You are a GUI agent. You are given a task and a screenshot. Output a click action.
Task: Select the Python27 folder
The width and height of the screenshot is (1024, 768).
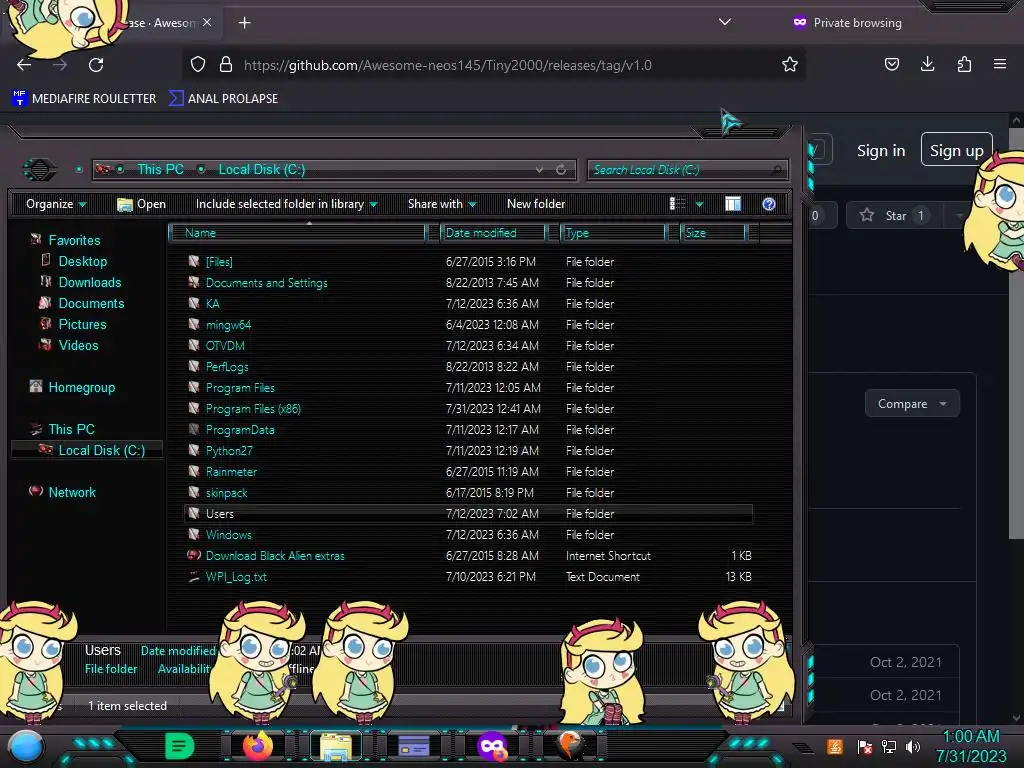click(x=229, y=451)
